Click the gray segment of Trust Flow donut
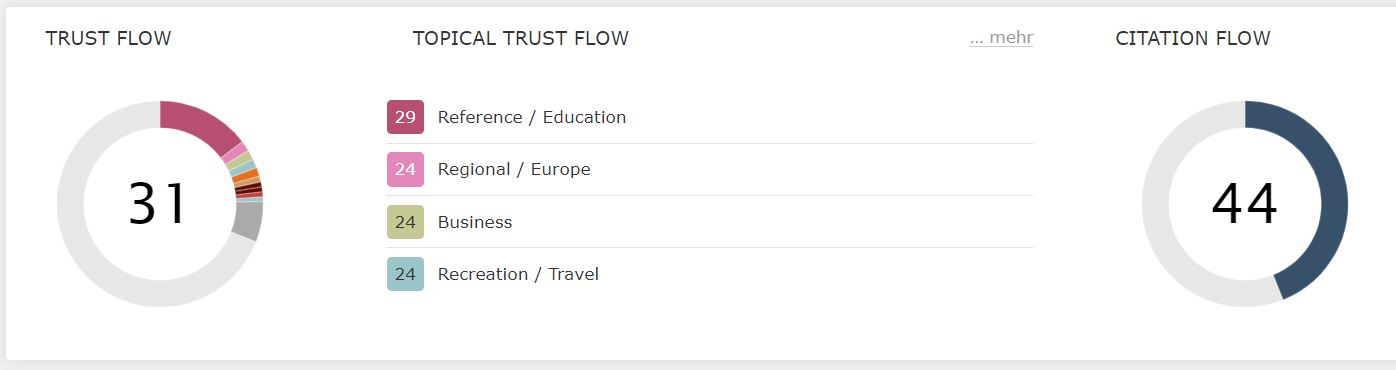Viewport: 1396px width, 370px height. tap(246, 221)
